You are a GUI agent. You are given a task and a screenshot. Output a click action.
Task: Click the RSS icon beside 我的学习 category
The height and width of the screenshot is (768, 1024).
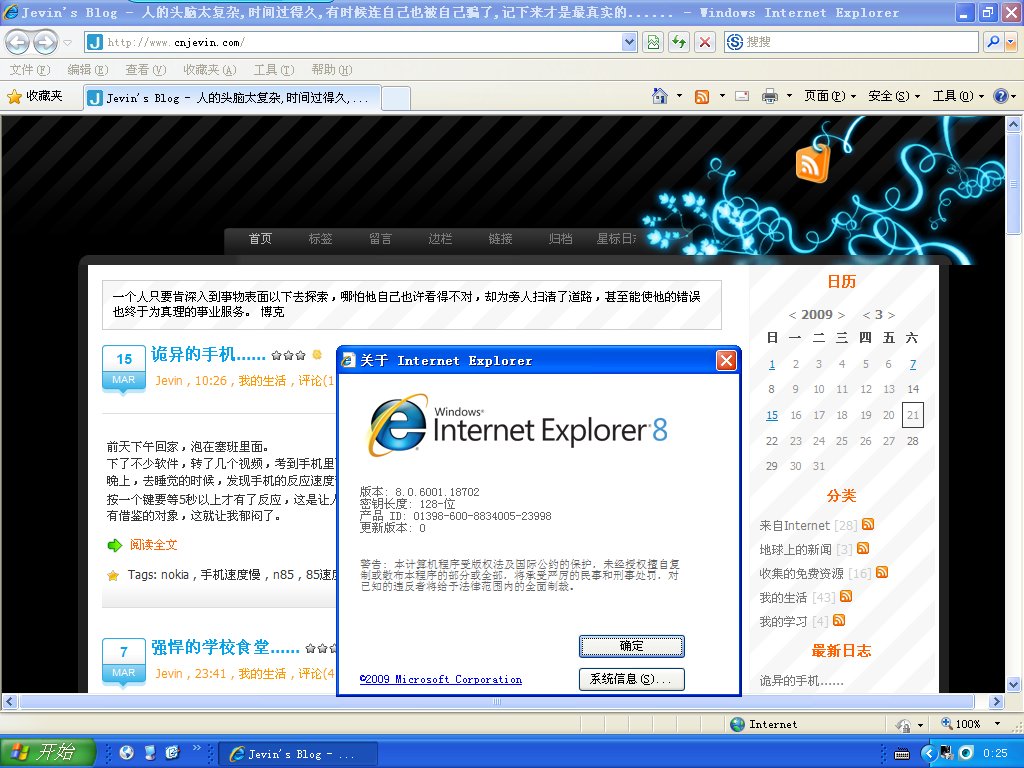(839, 620)
